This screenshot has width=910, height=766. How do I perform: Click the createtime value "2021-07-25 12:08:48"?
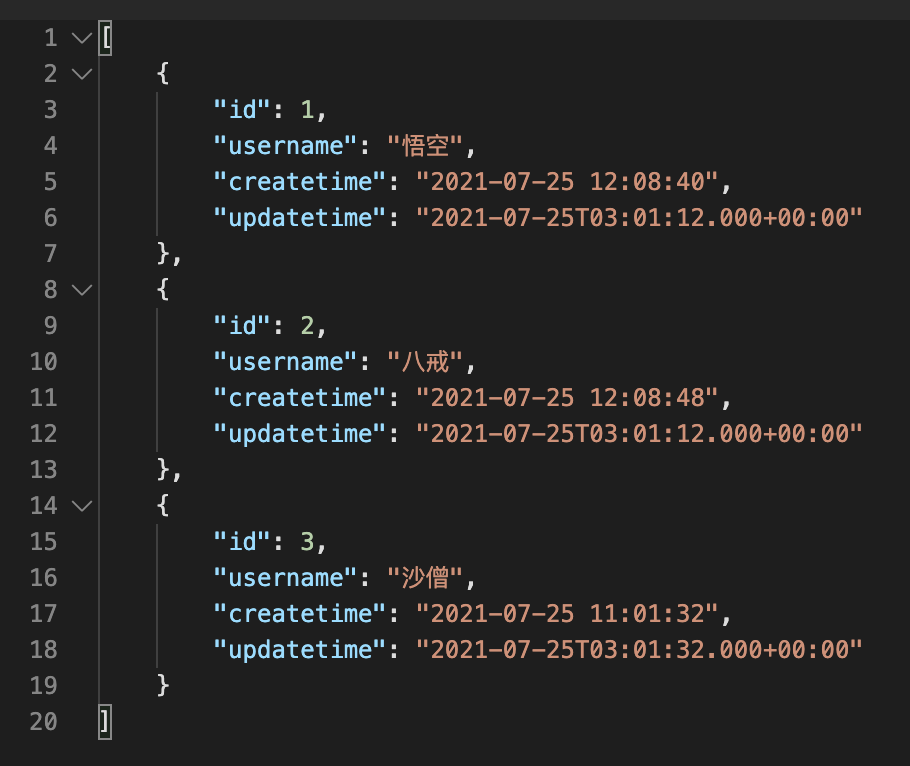click(x=567, y=398)
